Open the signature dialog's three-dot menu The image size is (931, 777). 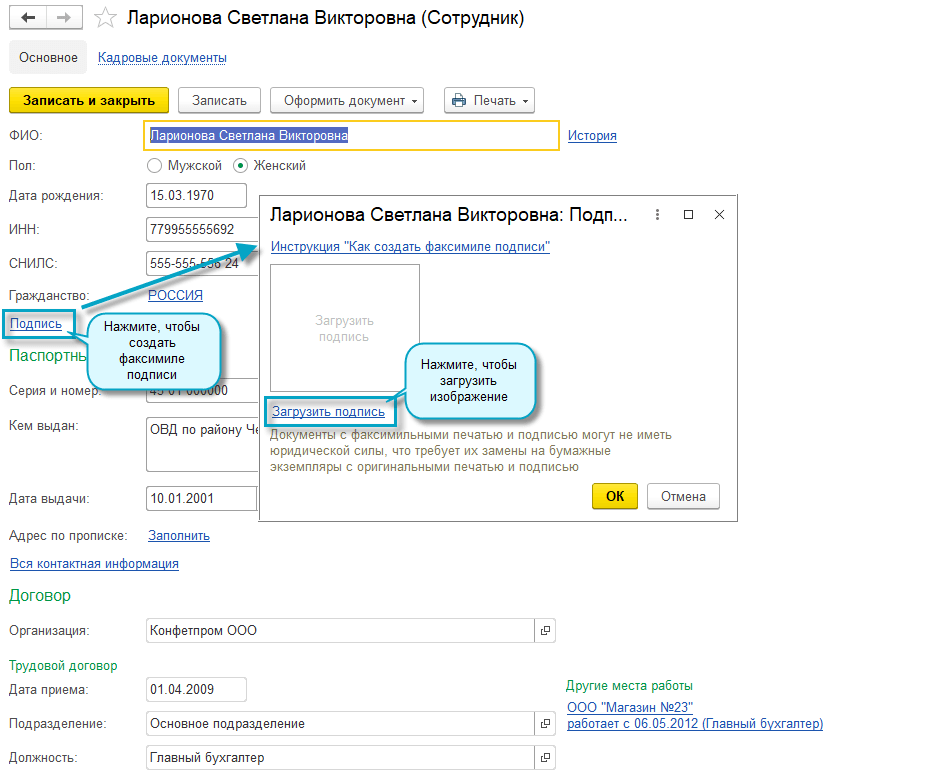pyautogui.click(x=657, y=215)
